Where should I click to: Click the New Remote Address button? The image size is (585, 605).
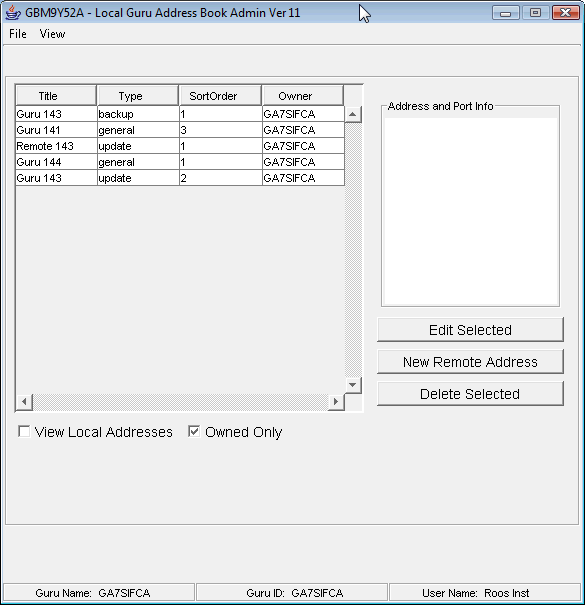[x=470, y=362]
